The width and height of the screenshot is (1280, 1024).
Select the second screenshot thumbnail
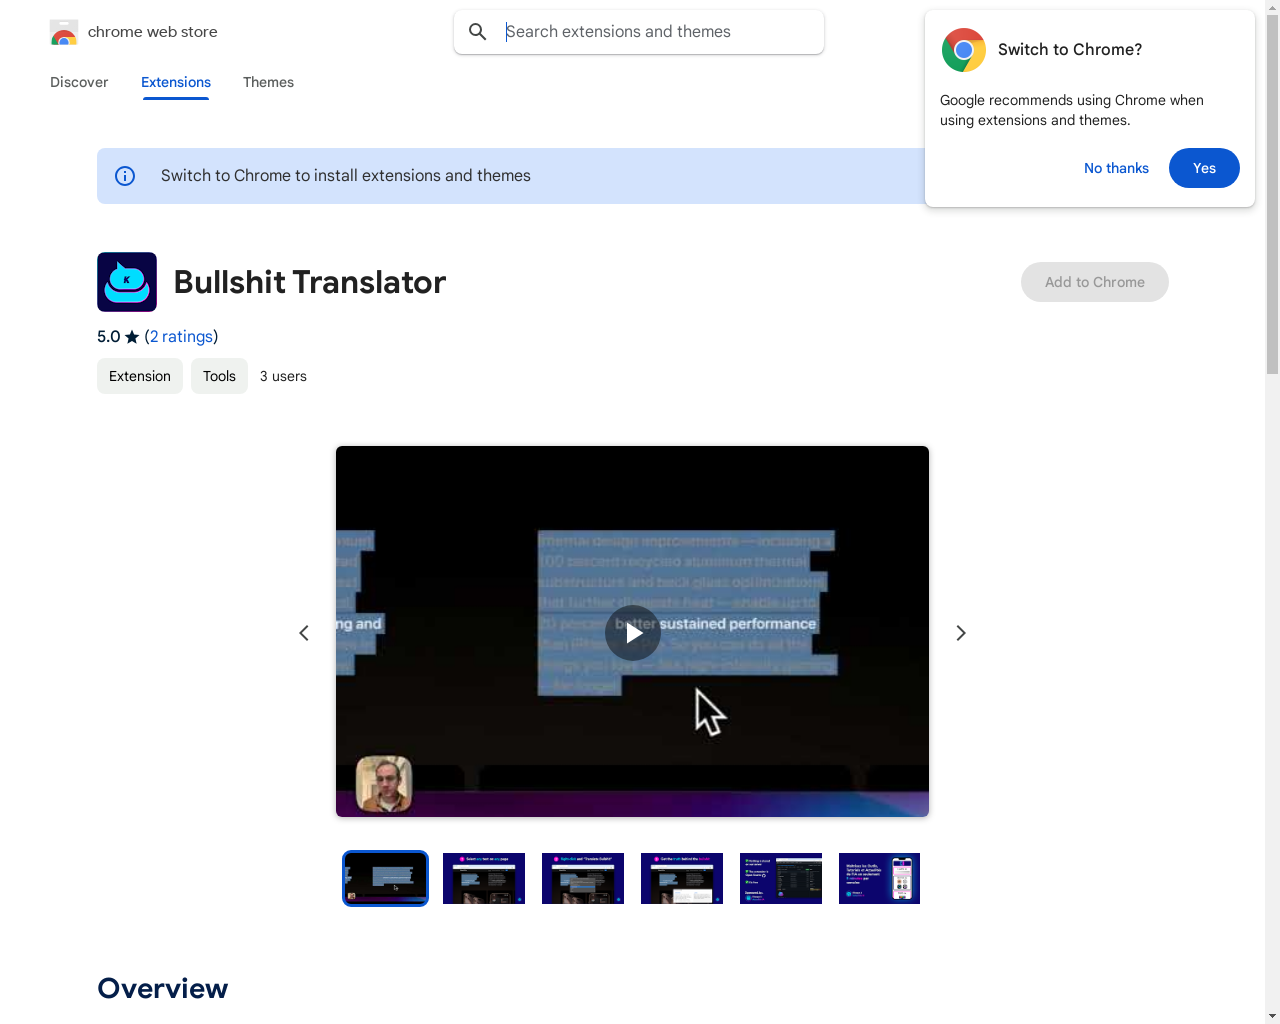pyautogui.click(x=484, y=878)
